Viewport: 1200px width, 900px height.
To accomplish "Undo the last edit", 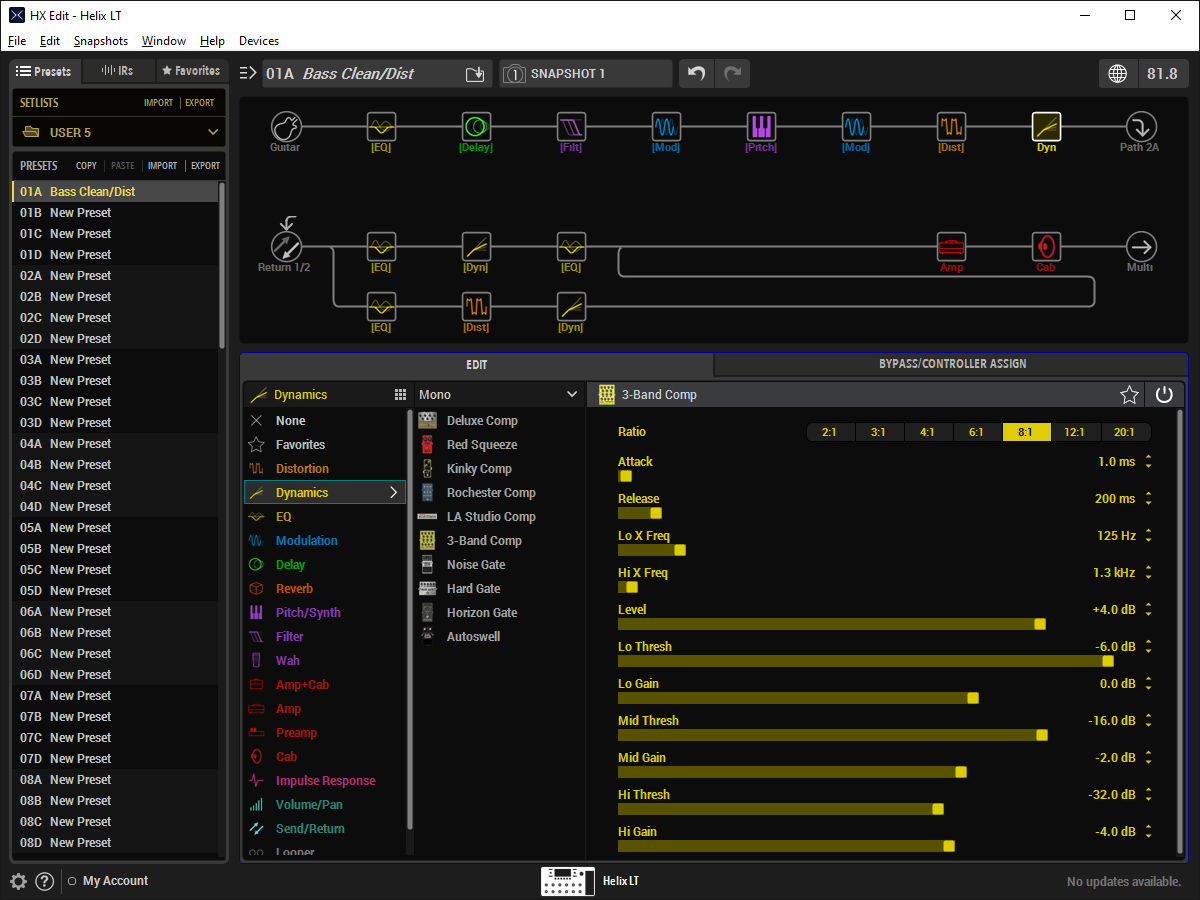I will 697,74.
